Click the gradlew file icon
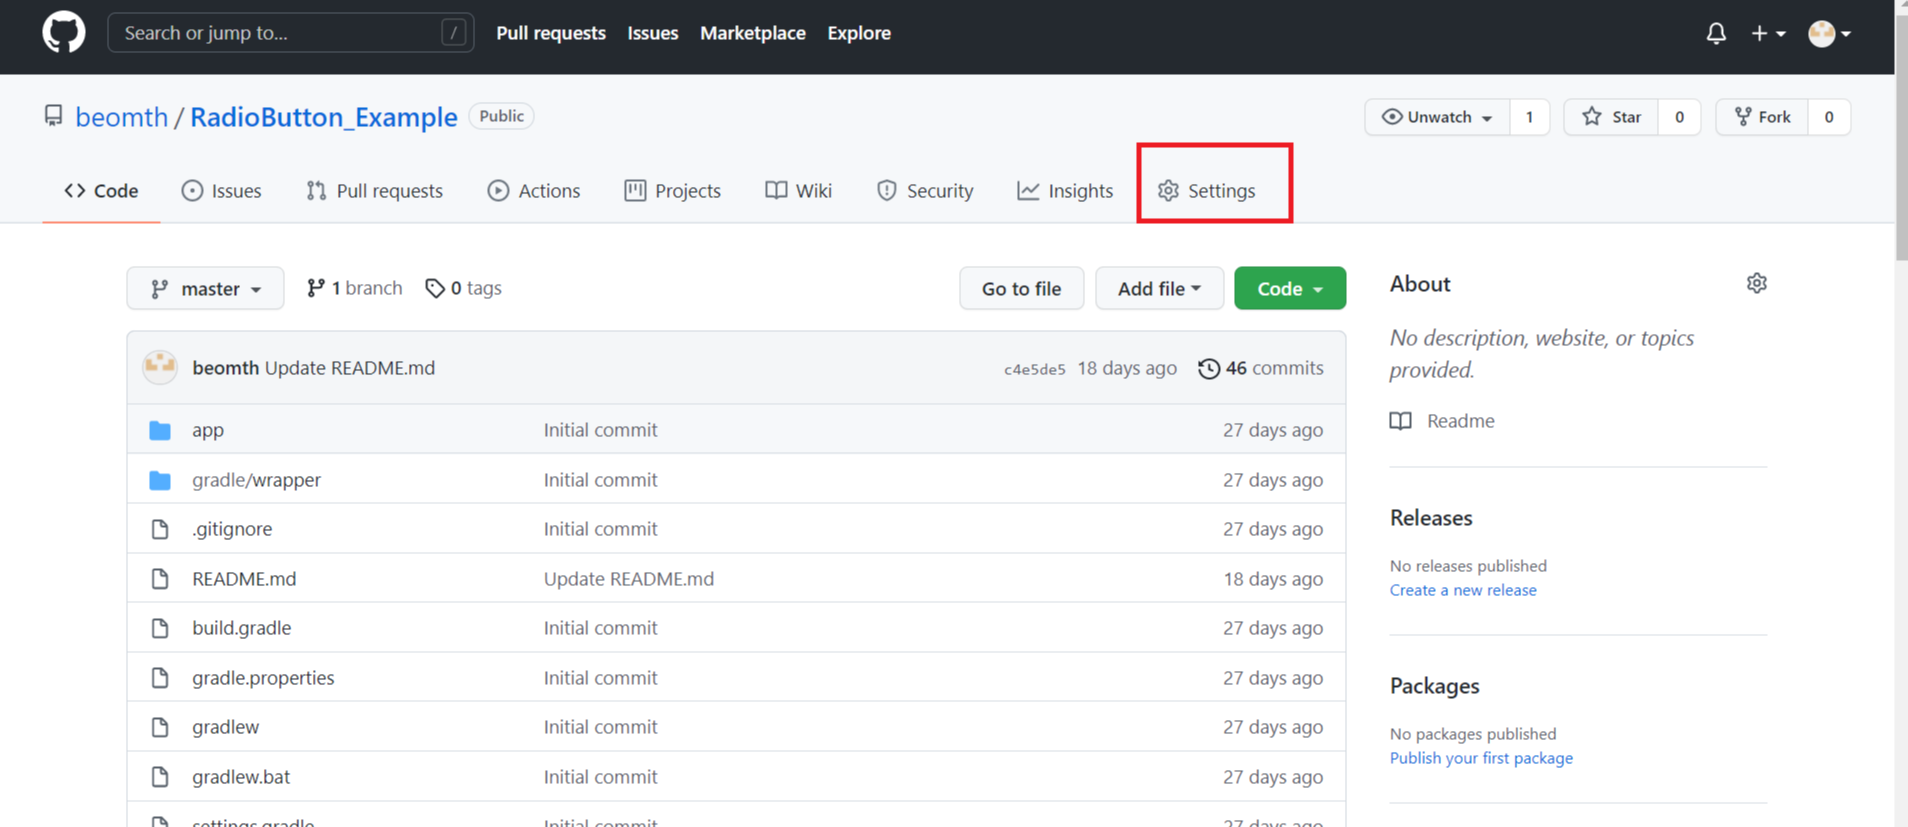Image resolution: width=1908 pixels, height=827 pixels. (160, 727)
